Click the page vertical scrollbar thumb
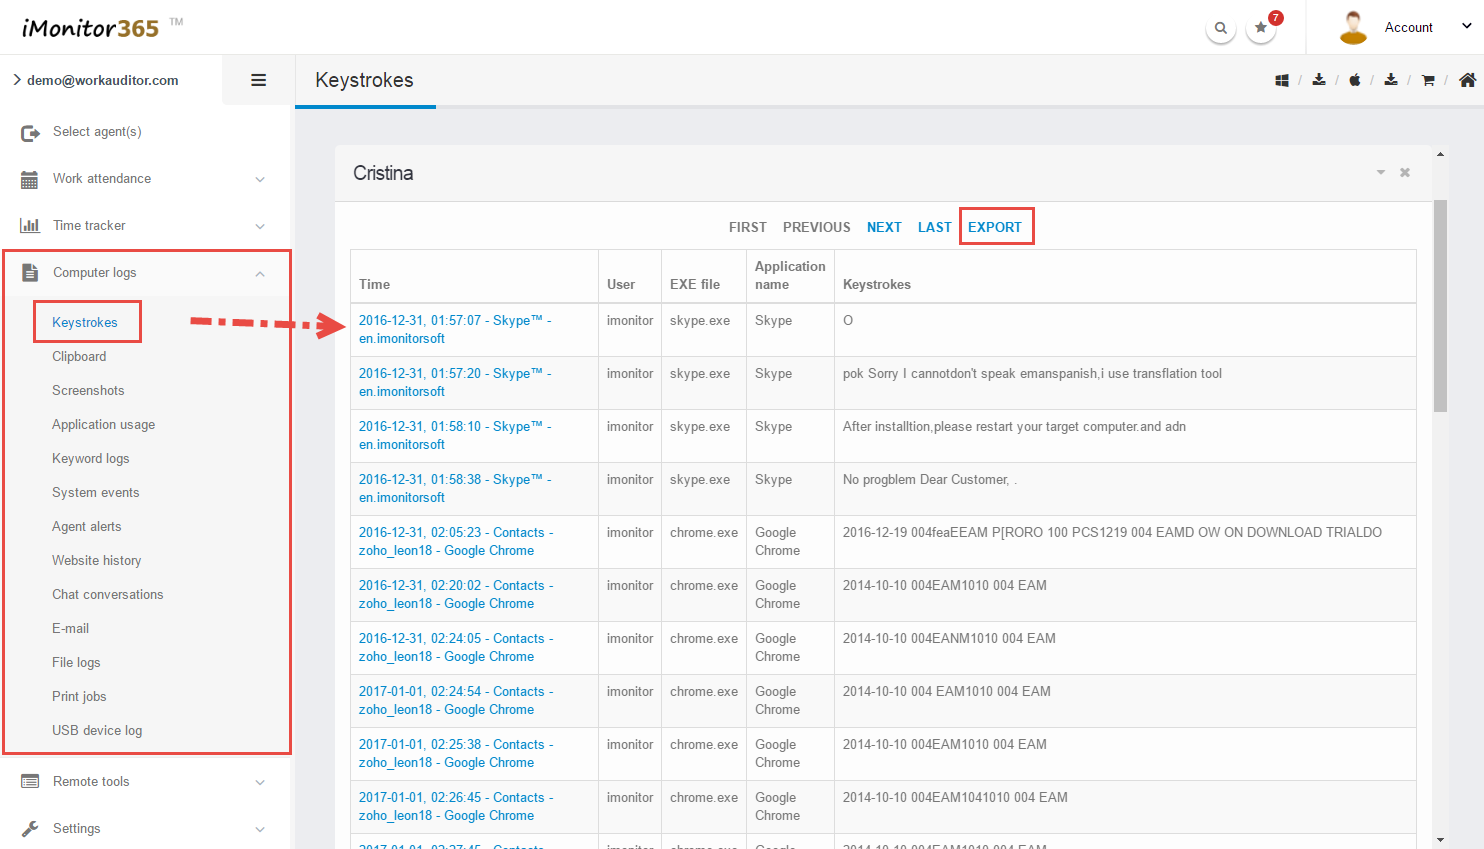Image resolution: width=1484 pixels, height=849 pixels. (x=1440, y=306)
